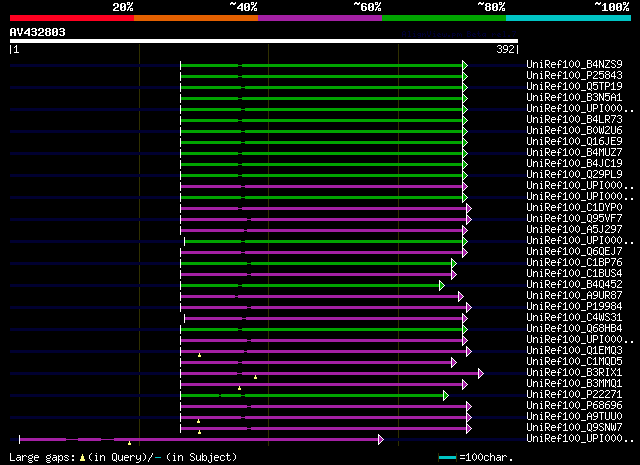
Task: Select the UniRef100_A5J297 label
Action: (x=574, y=229)
